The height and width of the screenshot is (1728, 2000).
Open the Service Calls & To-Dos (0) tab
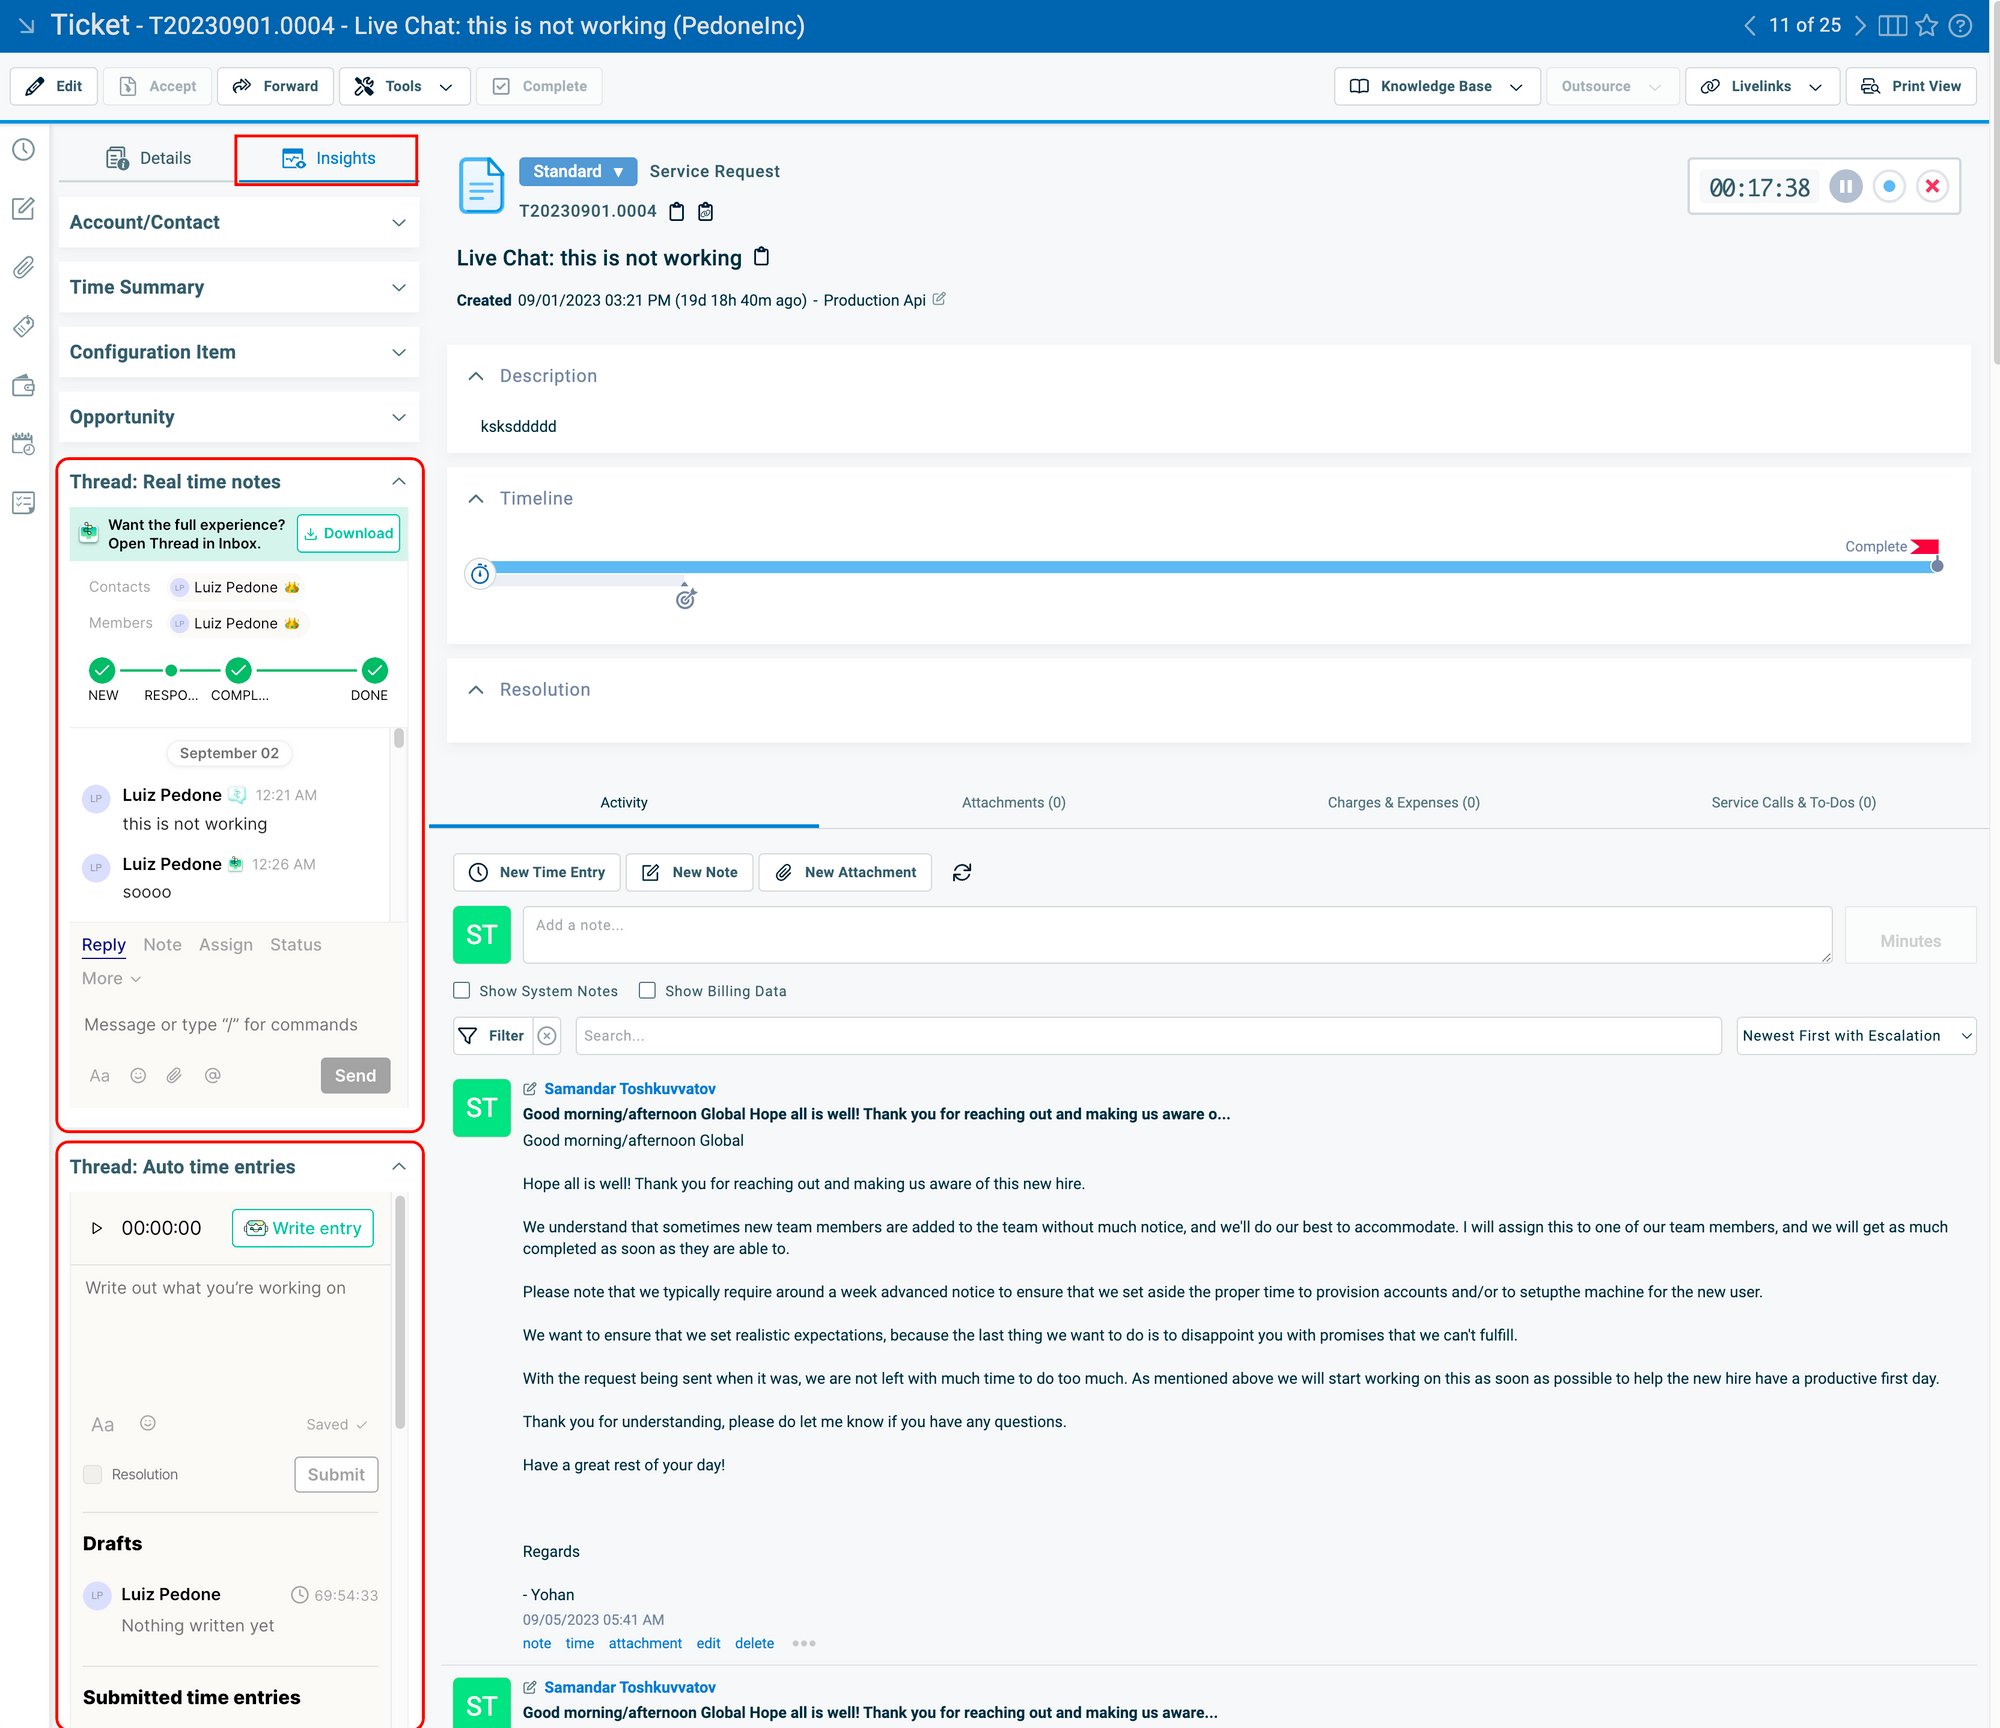pyautogui.click(x=1793, y=802)
